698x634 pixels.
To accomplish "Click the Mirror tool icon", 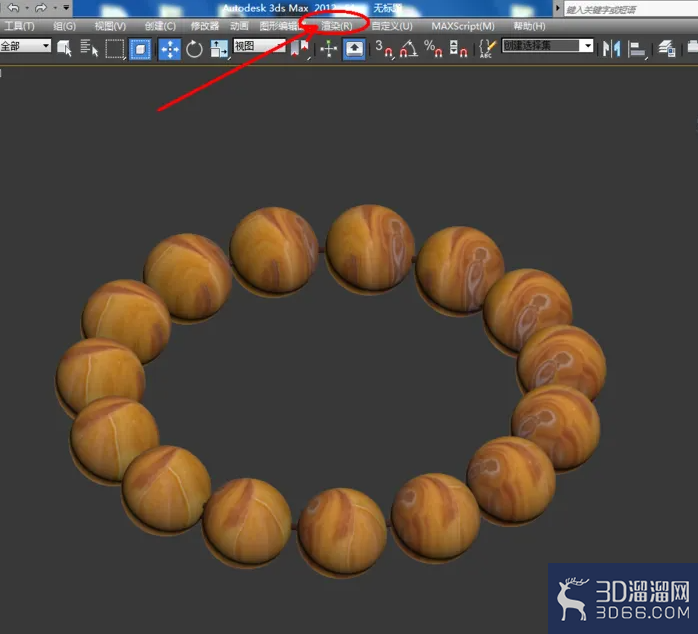I will [611, 49].
